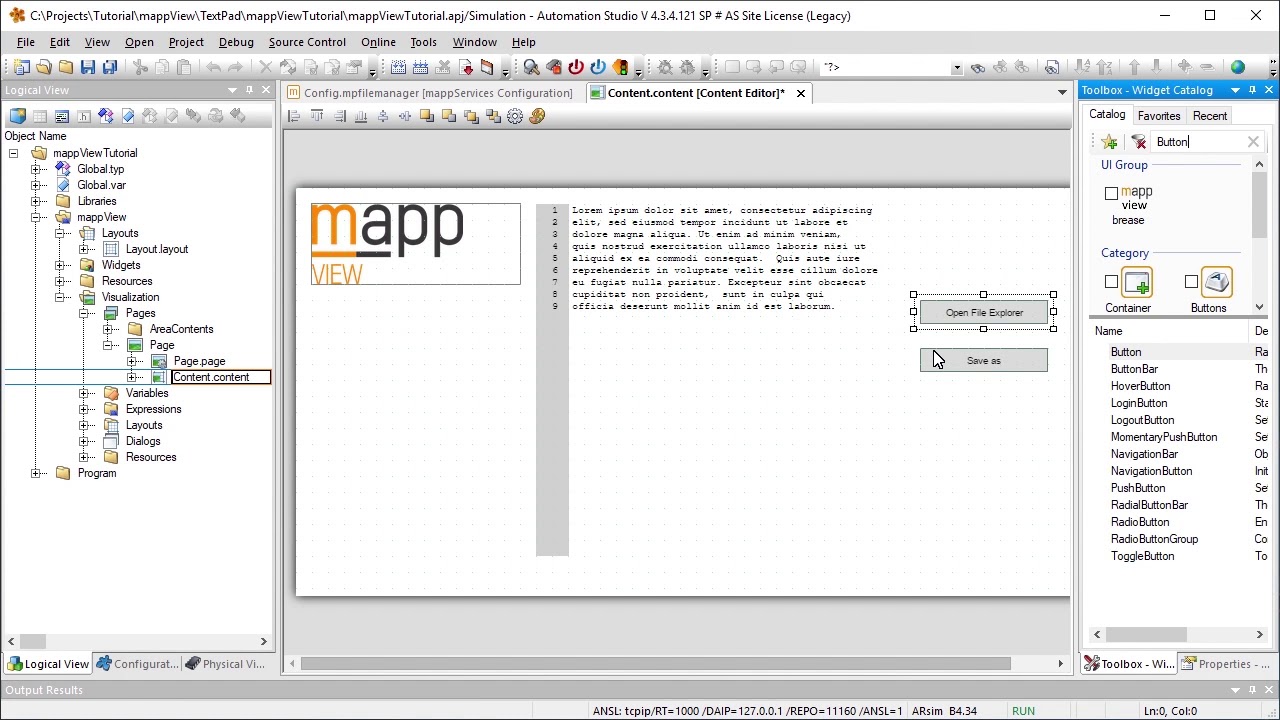The height and width of the screenshot is (720, 1280).
Task: Expand the Program tree node
Action: 37,473
